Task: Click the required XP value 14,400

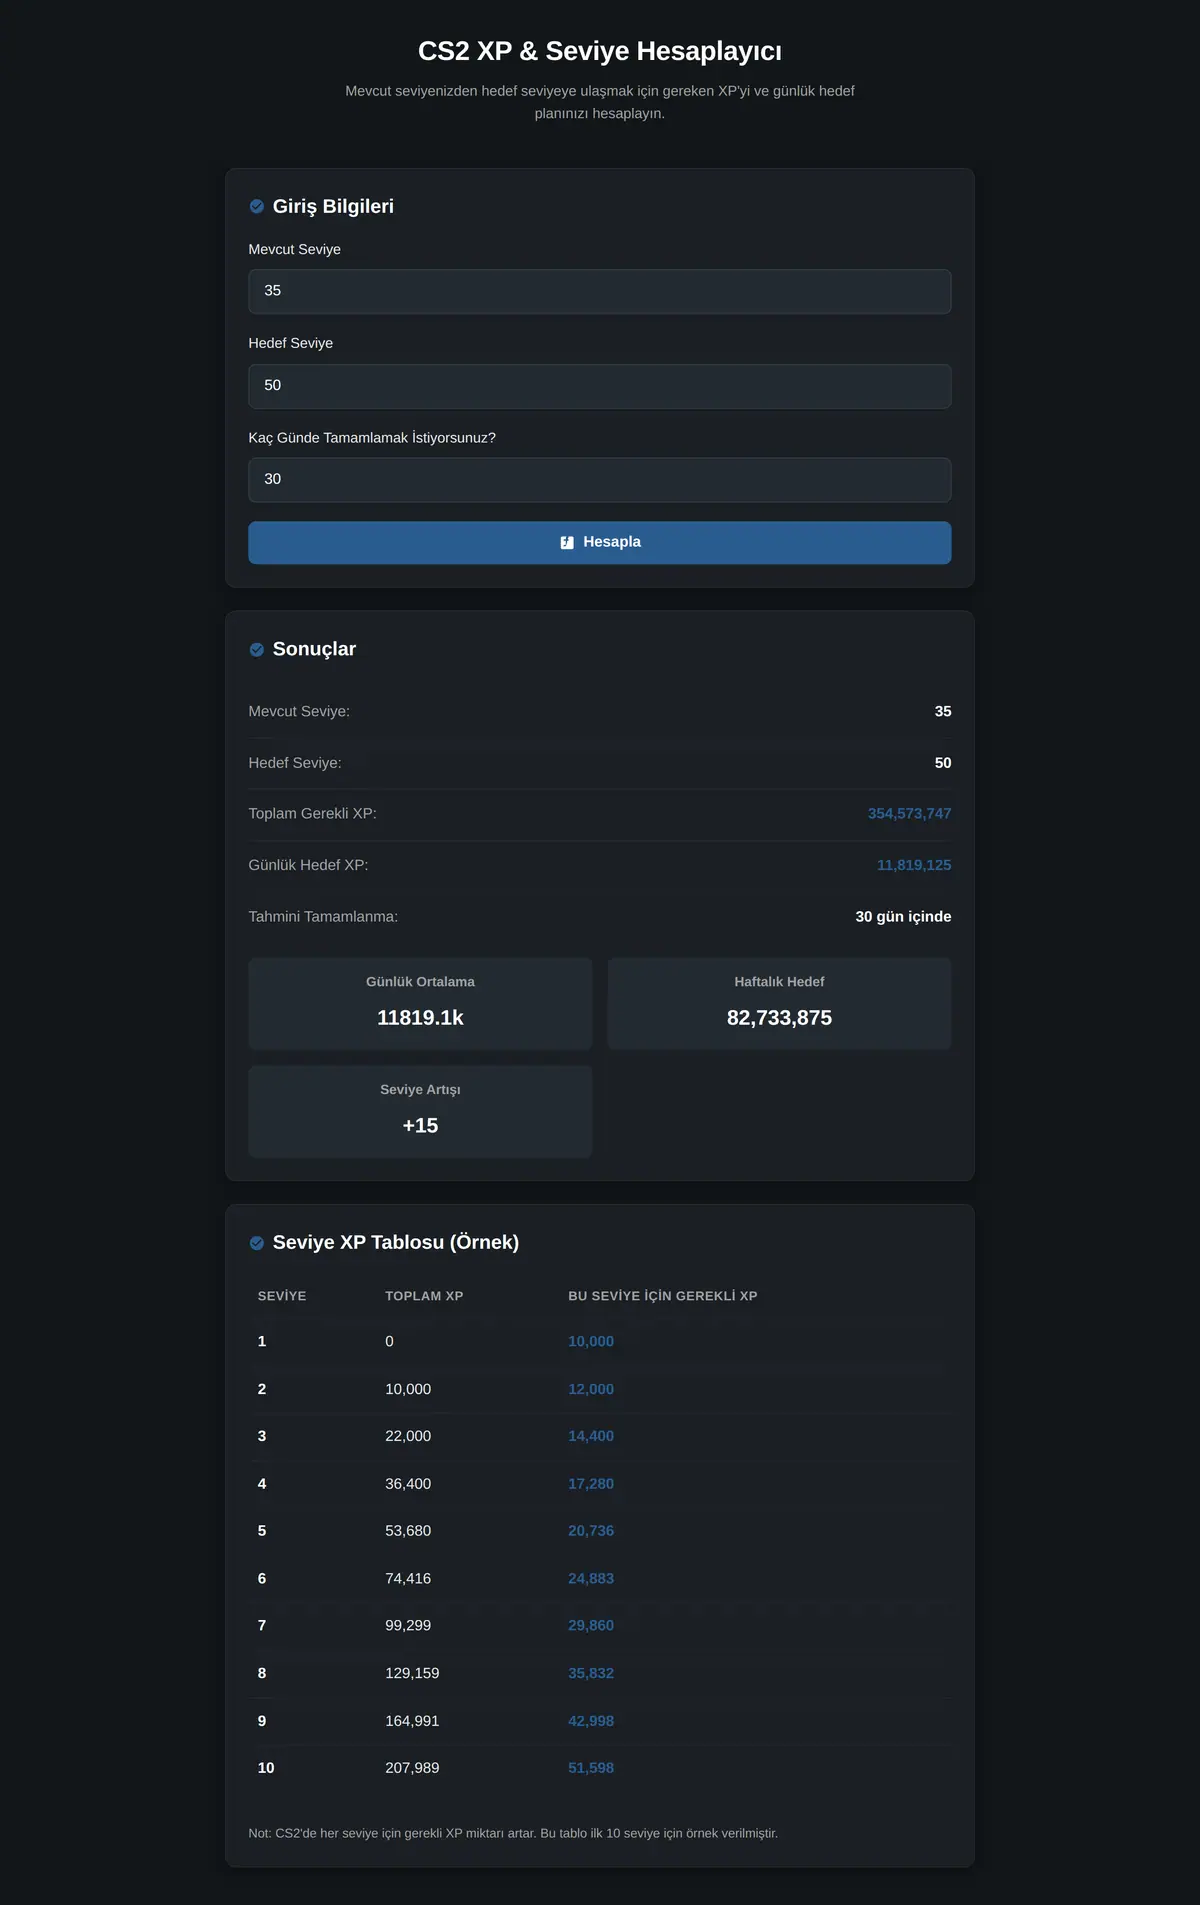Action: [591, 1436]
